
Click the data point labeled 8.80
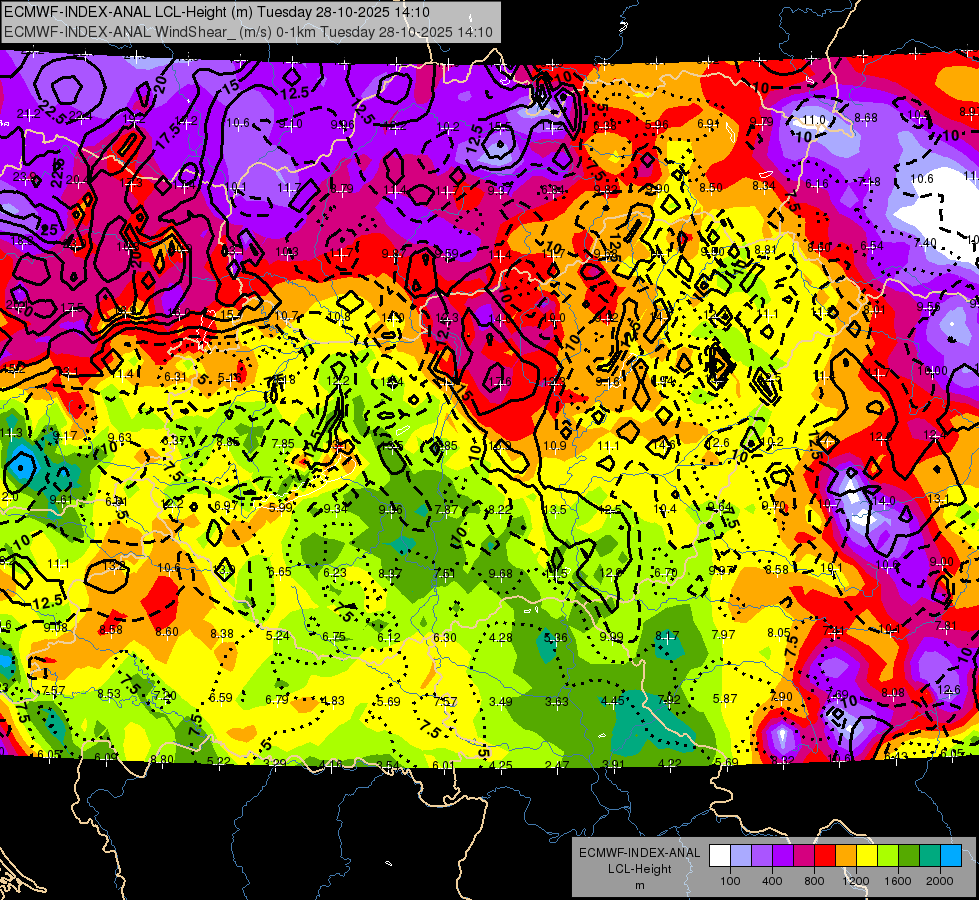pos(162,759)
